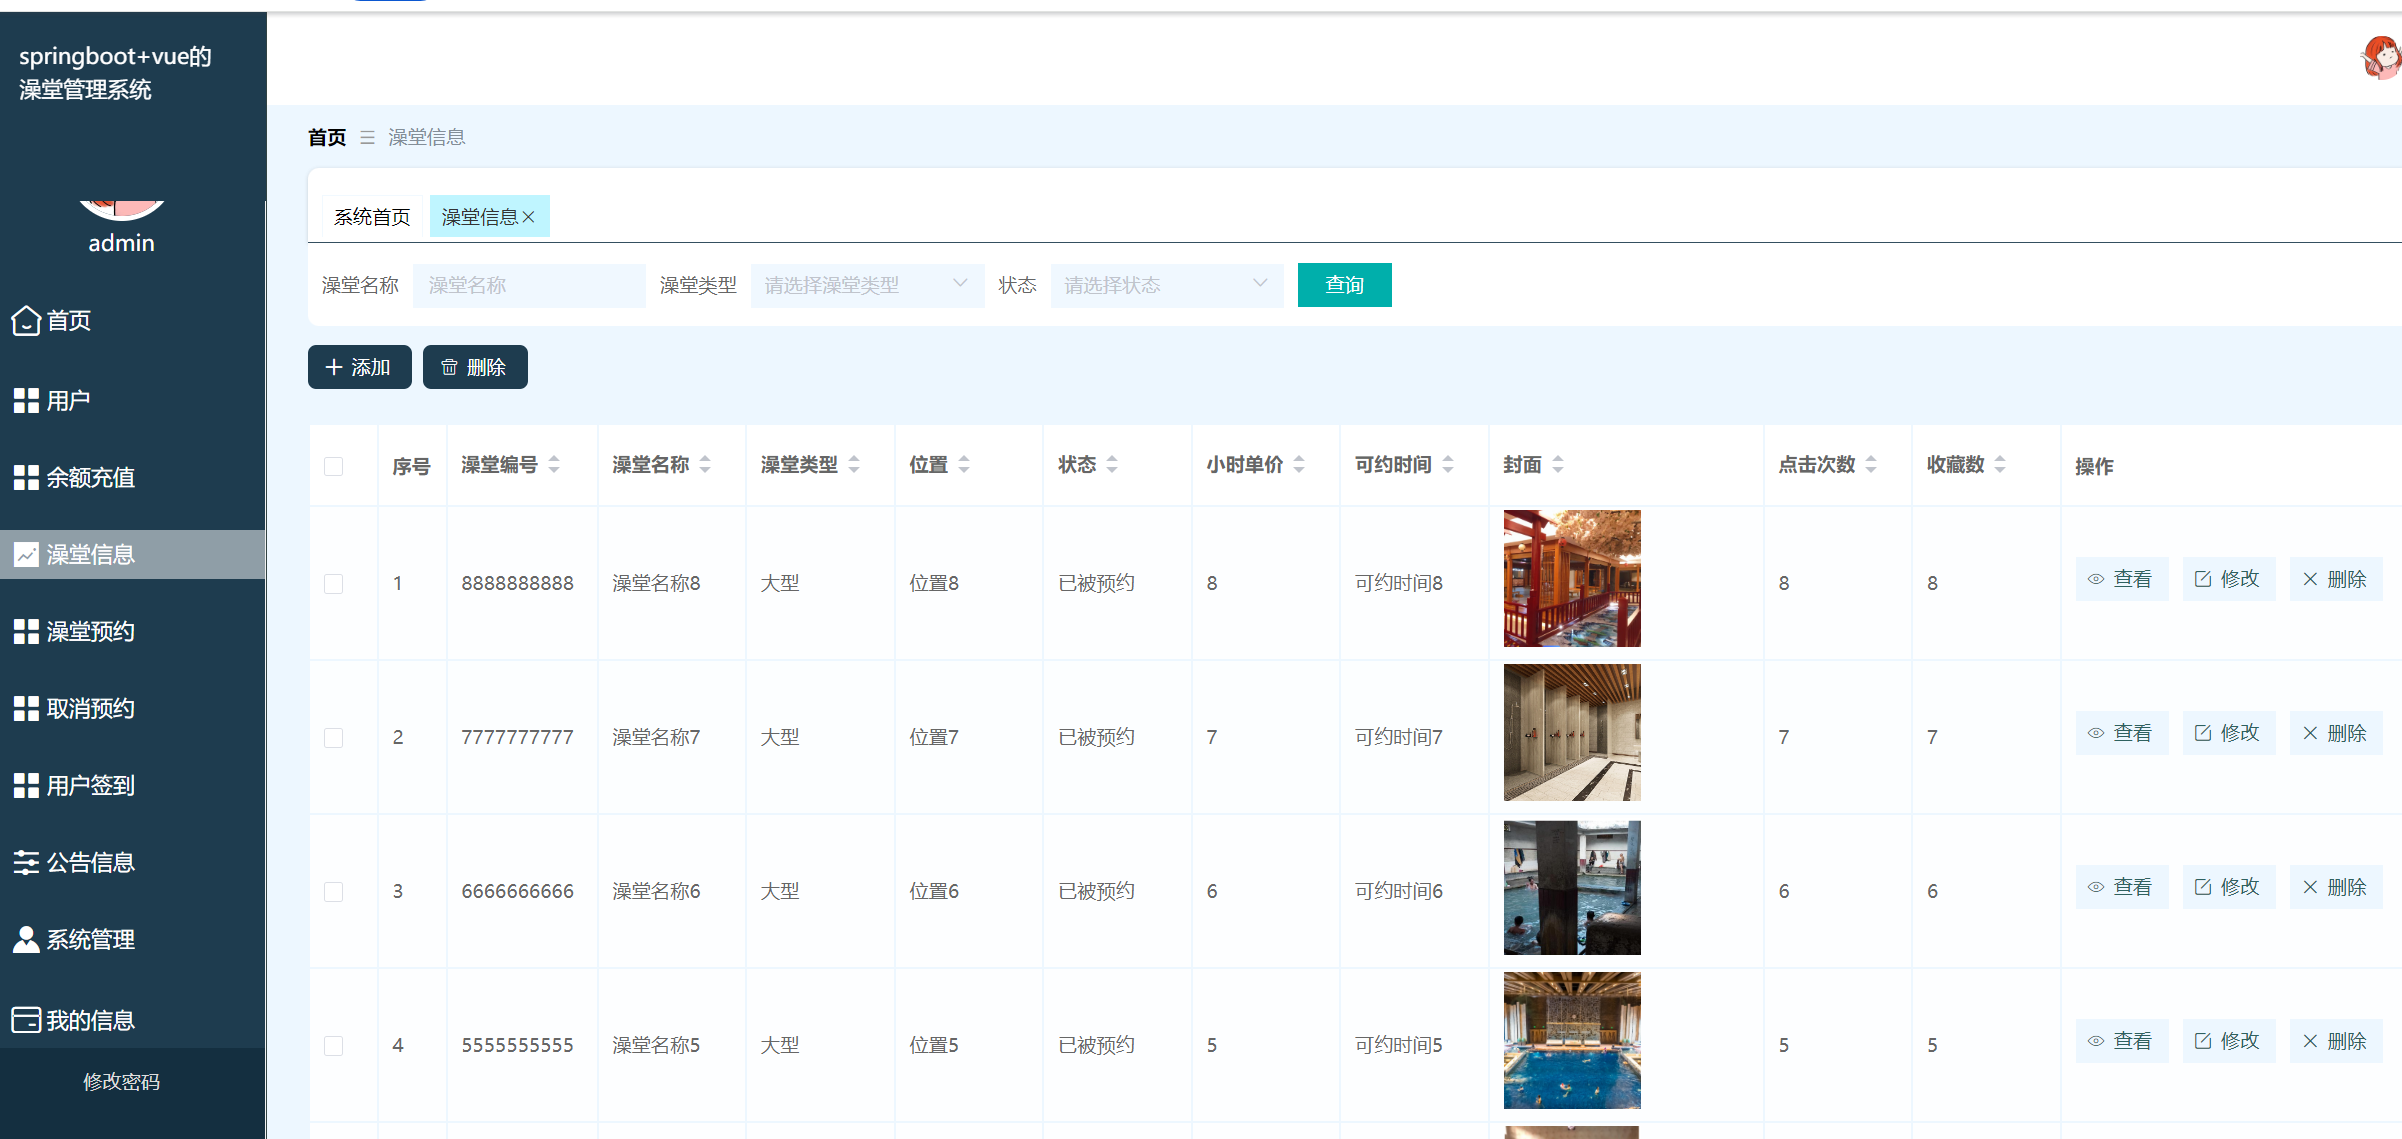Open the 公告信息 announcements panel
Image resolution: width=2402 pixels, height=1139 pixels.
pyautogui.click(x=88, y=862)
